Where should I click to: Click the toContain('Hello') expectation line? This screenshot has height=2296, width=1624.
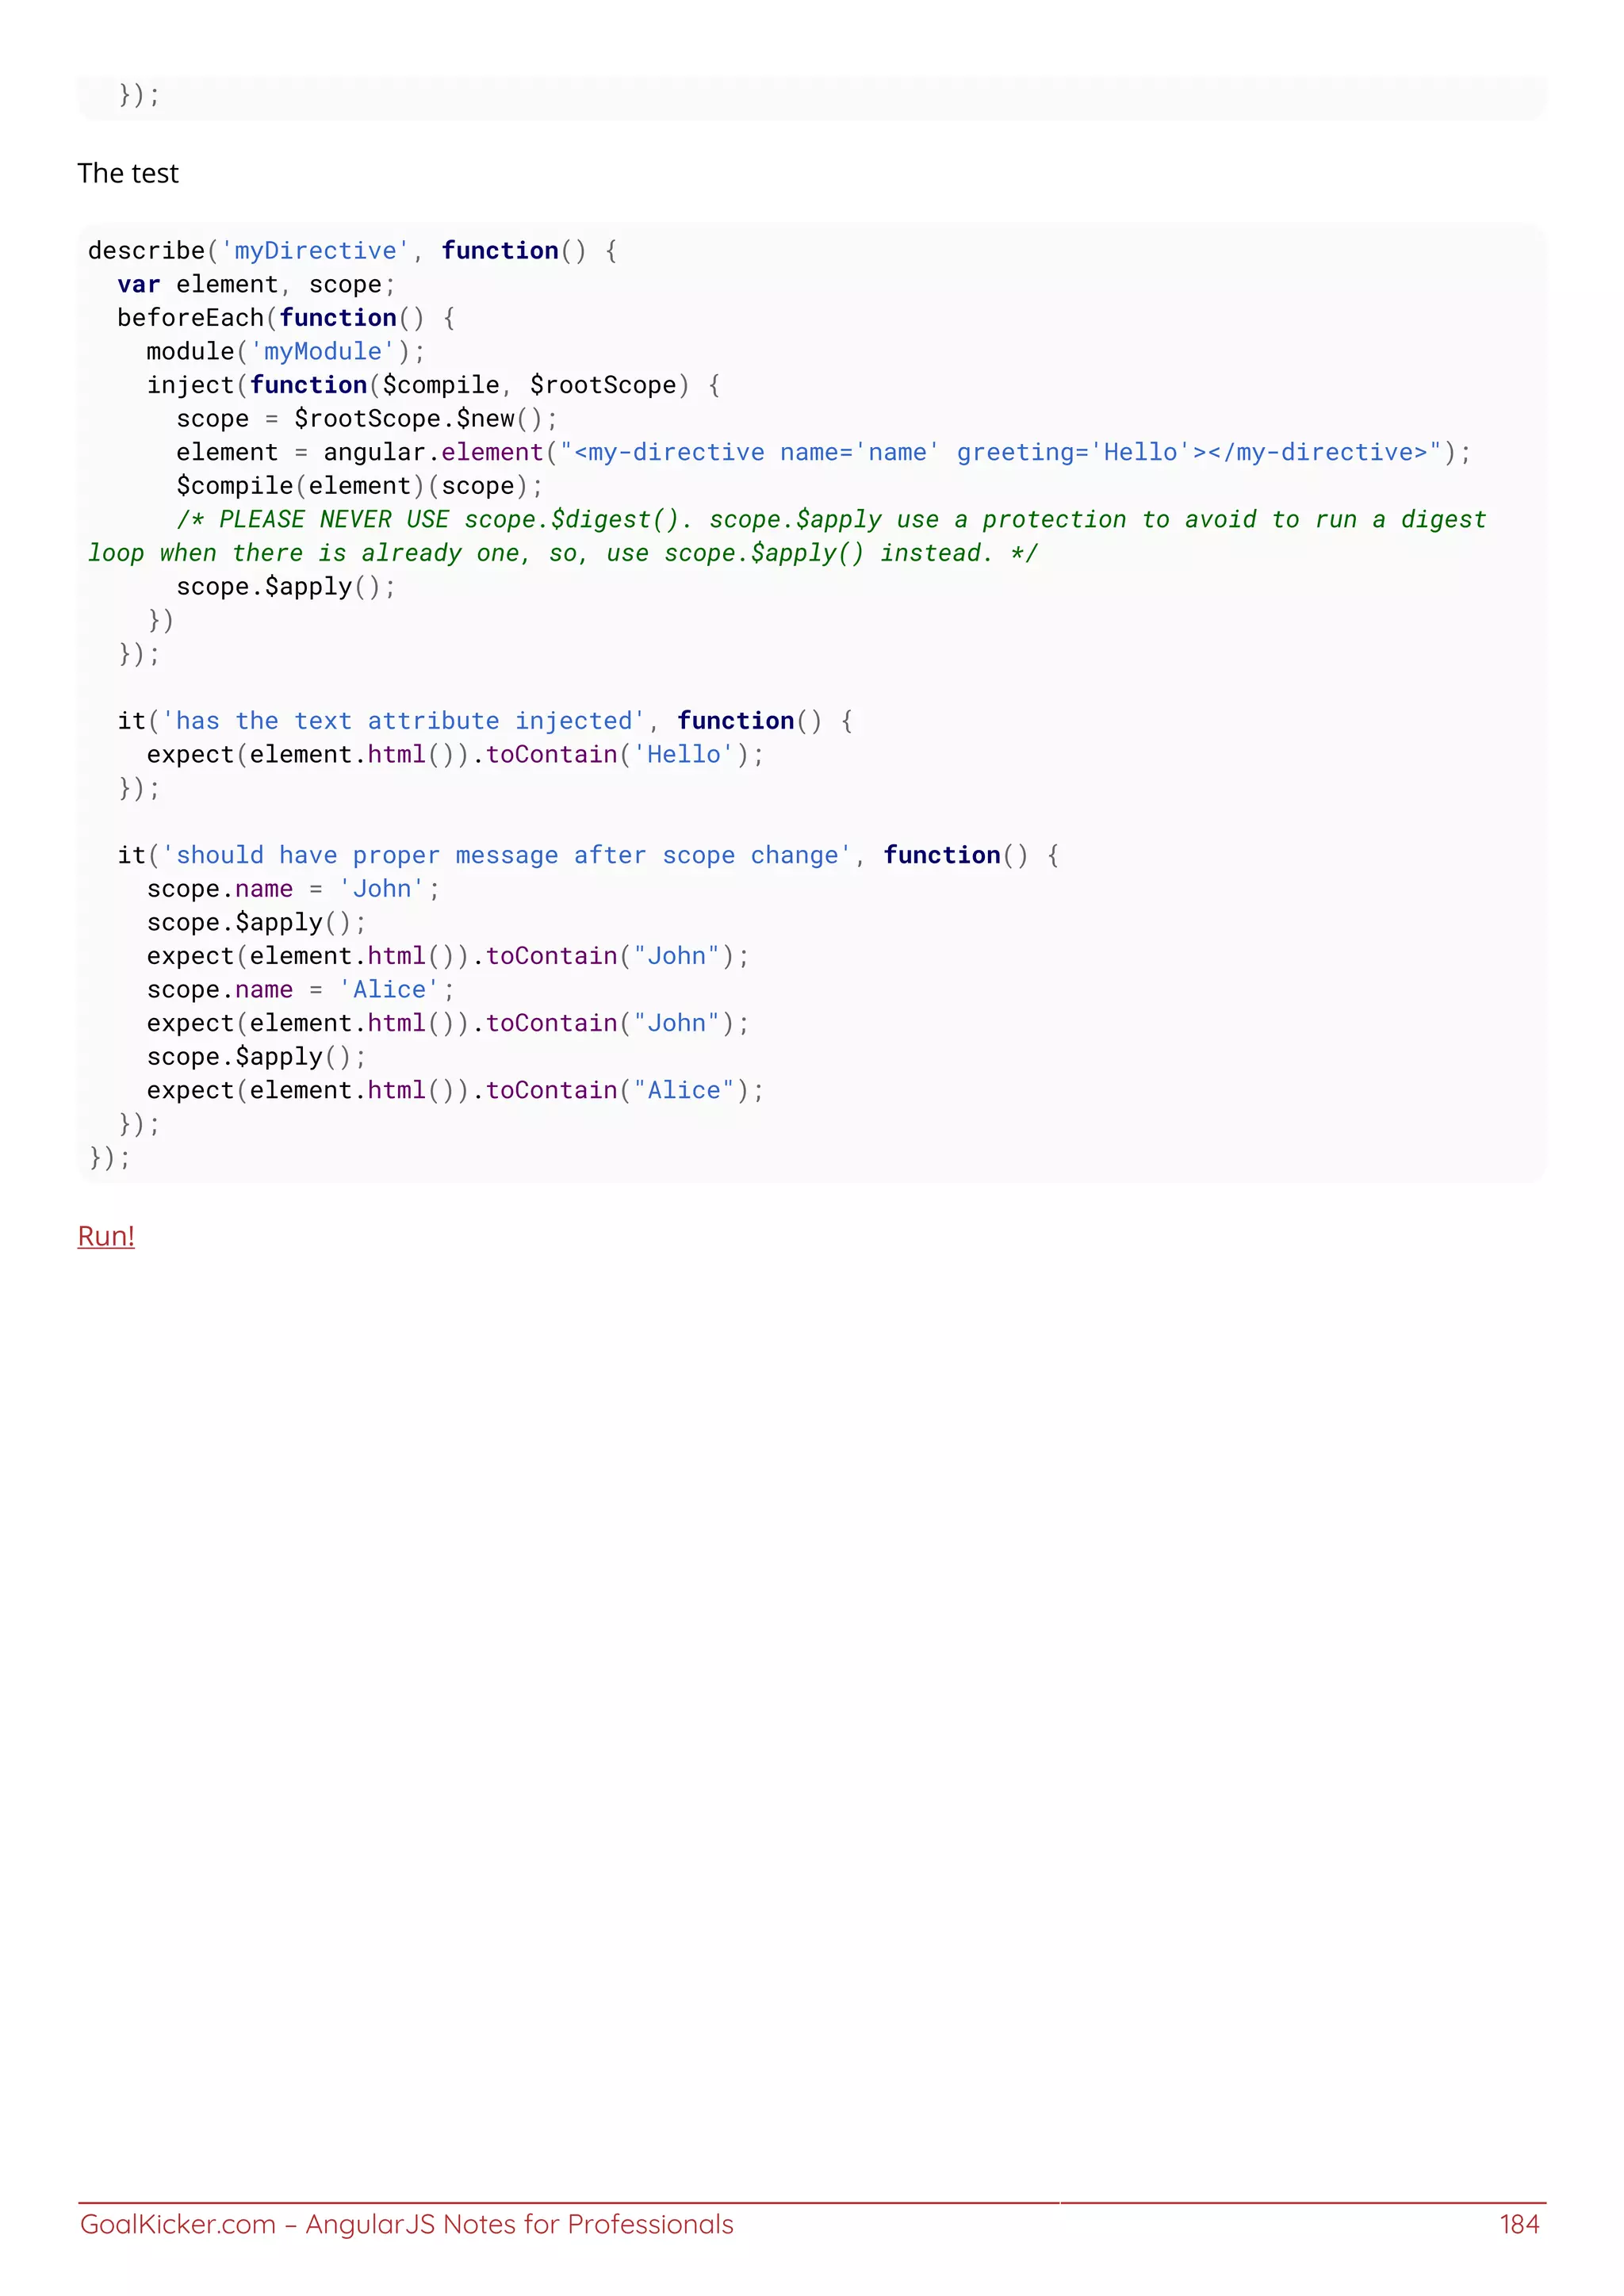coord(455,755)
